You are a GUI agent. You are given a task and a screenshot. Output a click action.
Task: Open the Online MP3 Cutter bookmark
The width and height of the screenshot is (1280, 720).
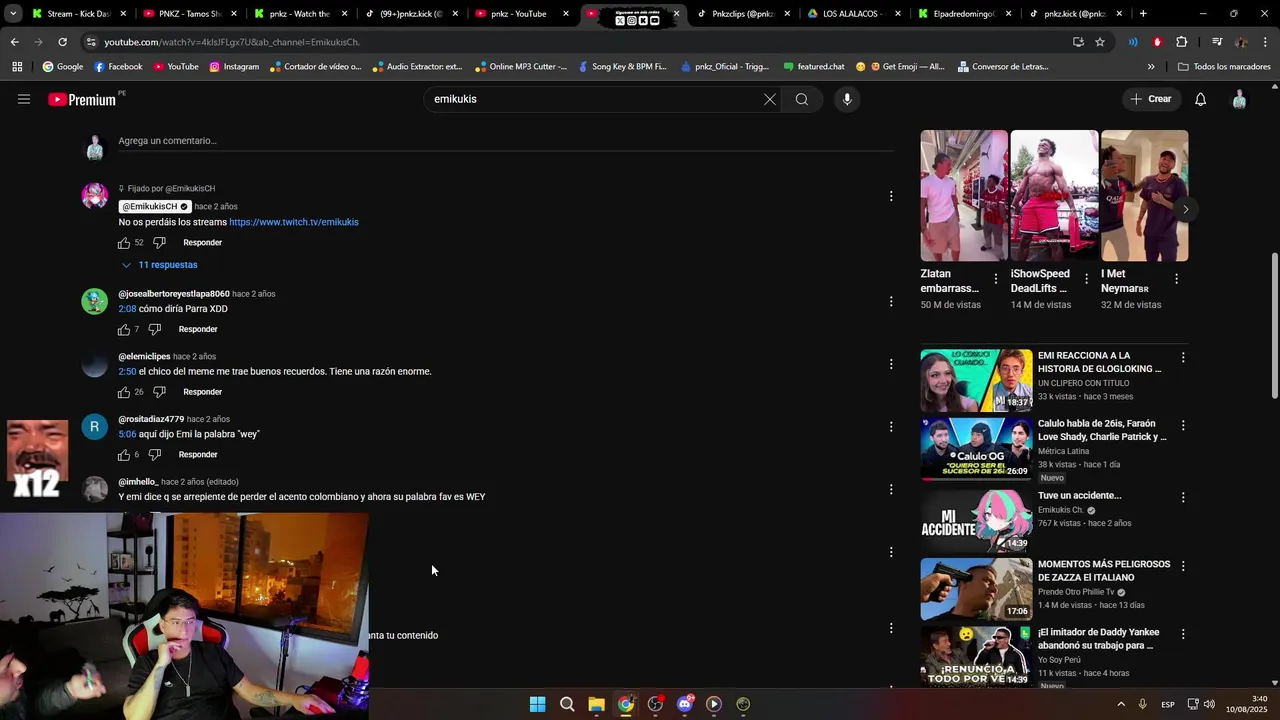tap(520, 67)
